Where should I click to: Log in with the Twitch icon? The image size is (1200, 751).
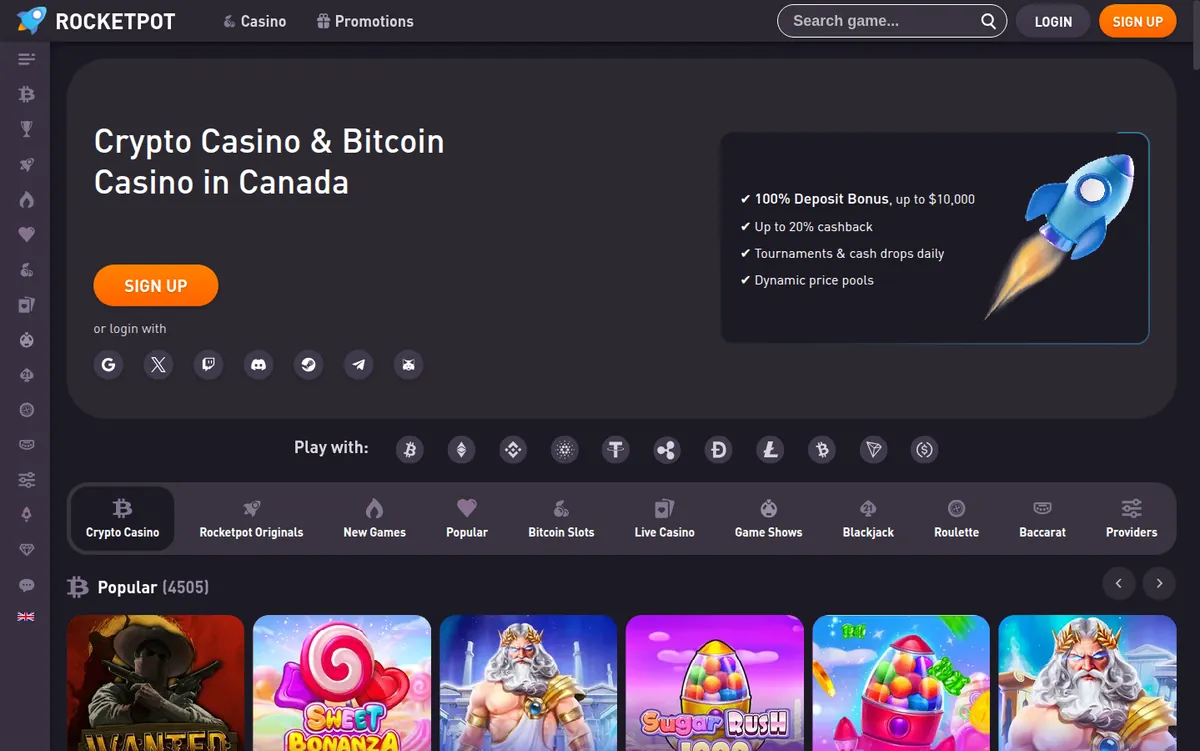(x=208, y=365)
